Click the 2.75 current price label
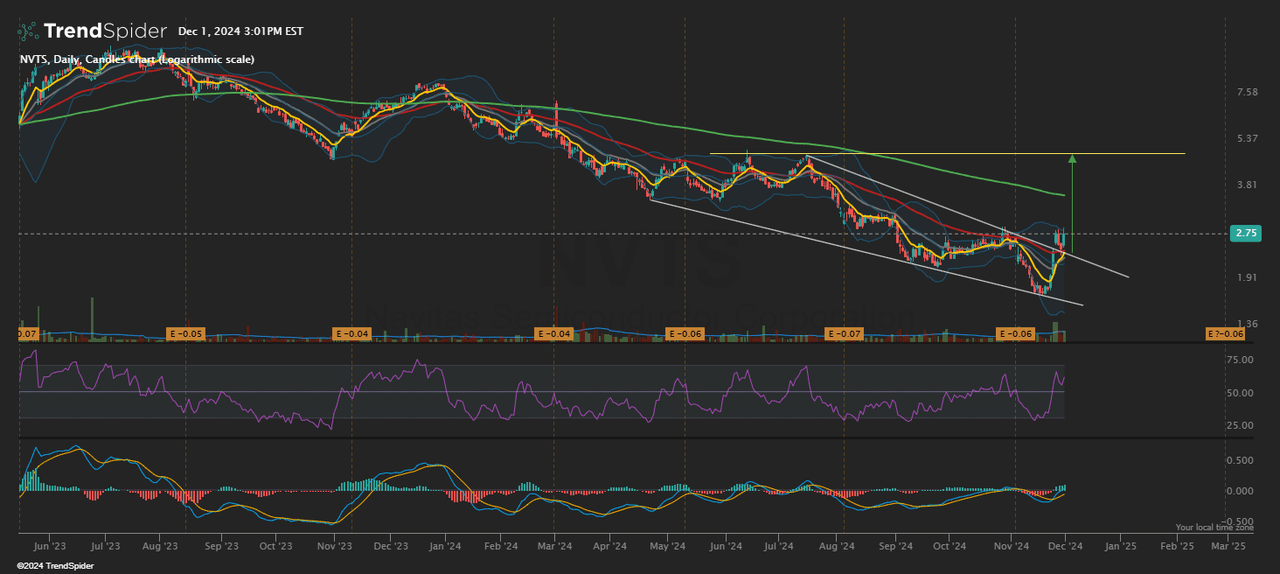This screenshot has width=1280, height=574. tap(1245, 233)
